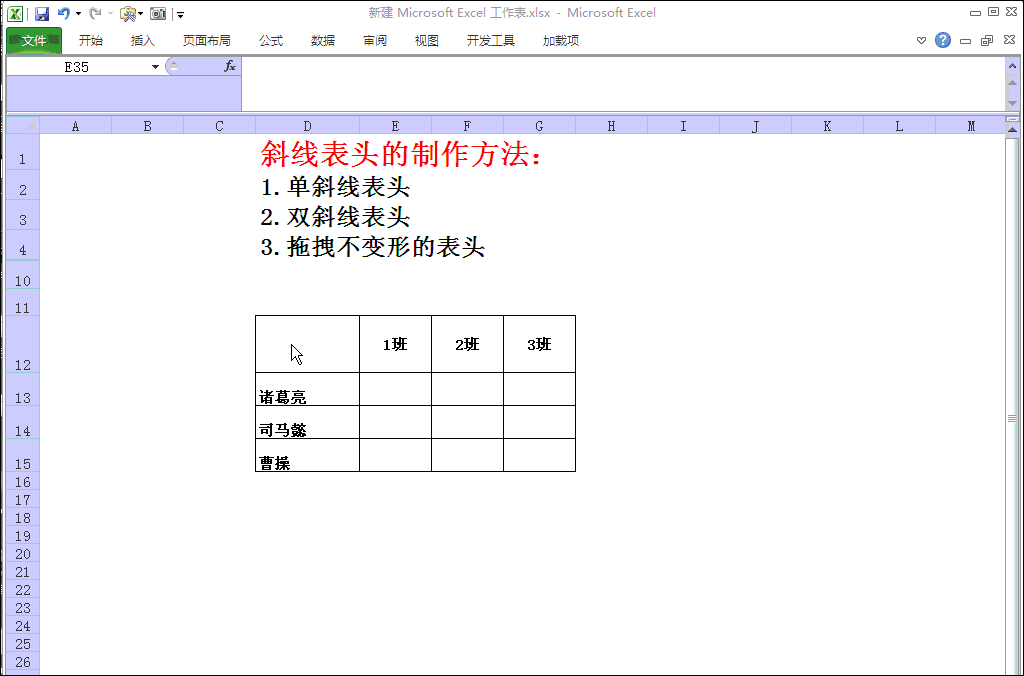Screen dimensions: 1024x676
Task: Click the text 3.拖拽不变形的表头
Action: pos(372,247)
